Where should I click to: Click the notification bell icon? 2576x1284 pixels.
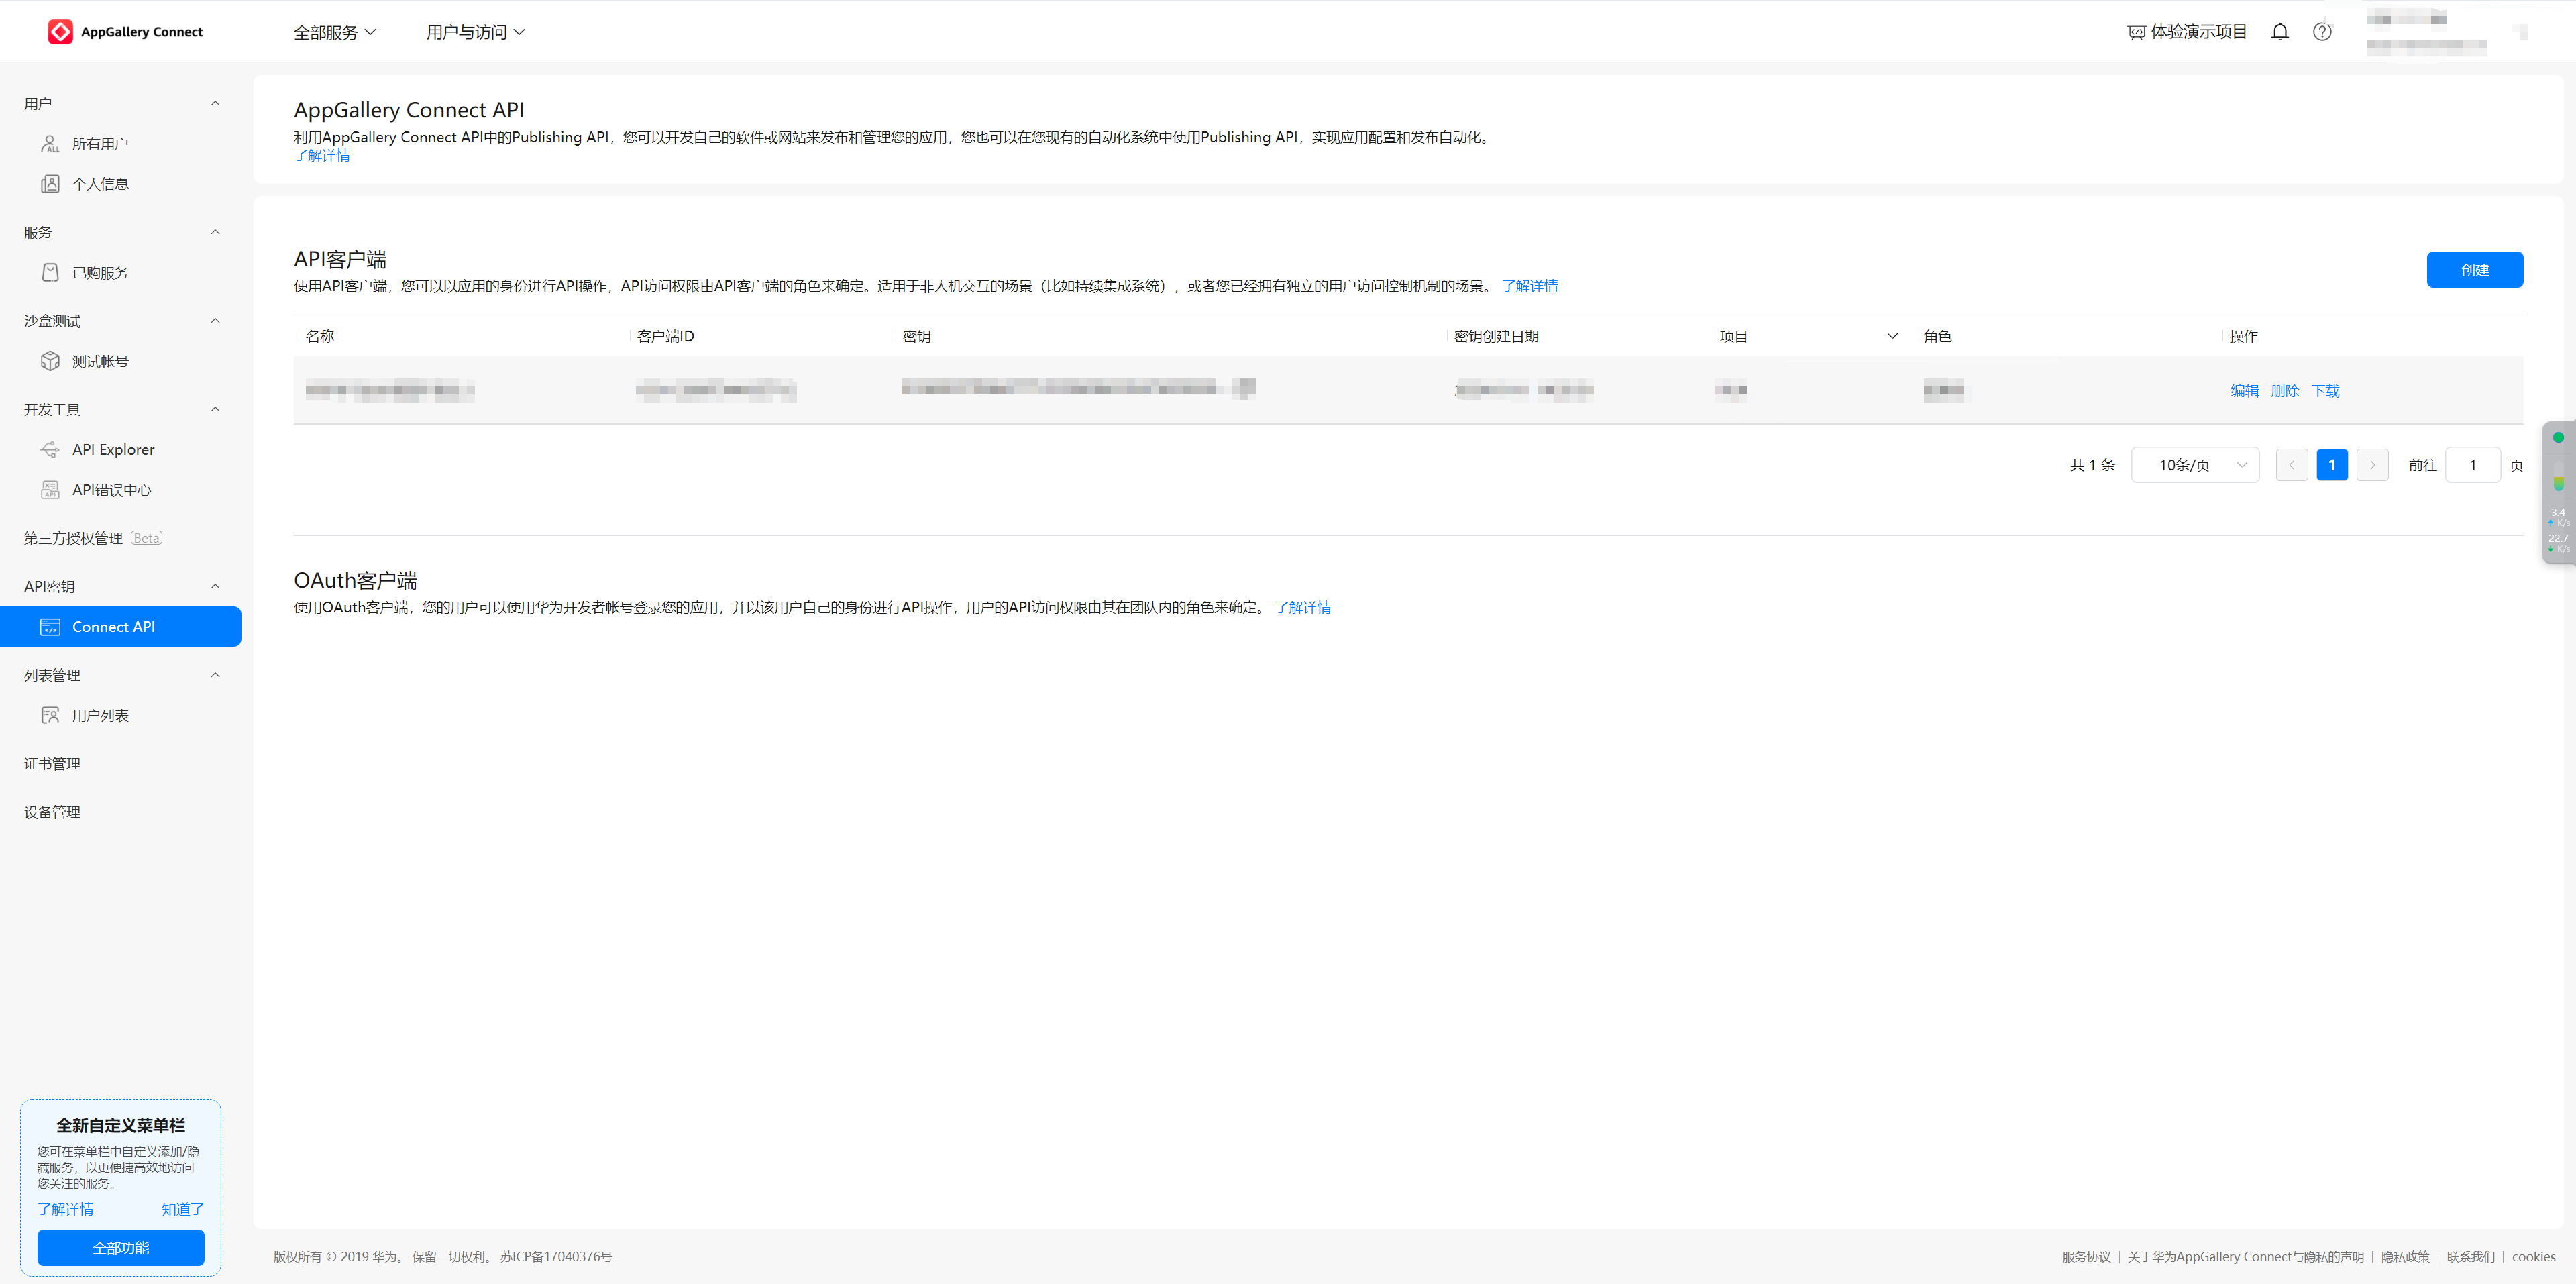[x=2279, y=32]
